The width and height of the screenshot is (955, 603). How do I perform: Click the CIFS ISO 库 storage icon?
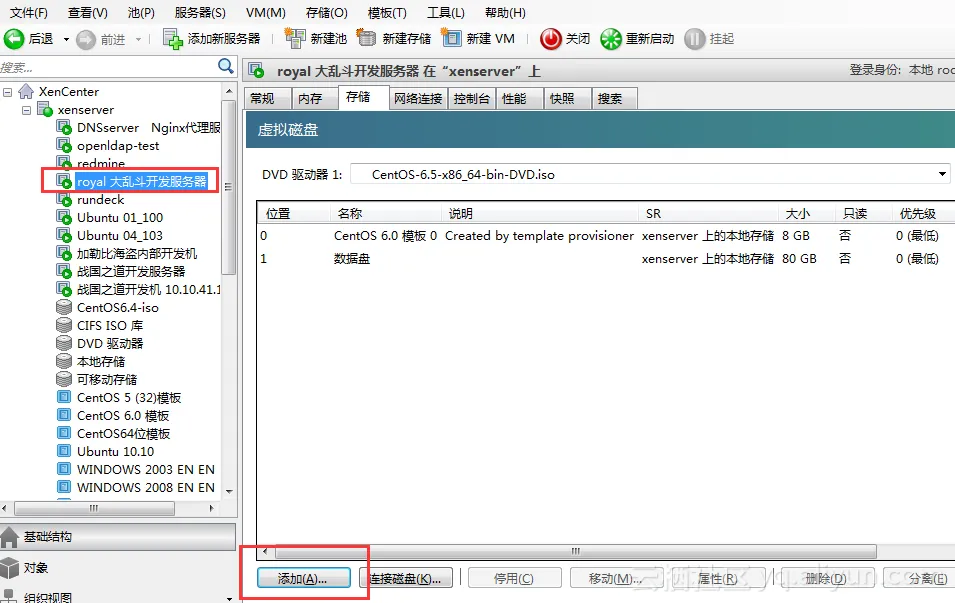(64, 325)
